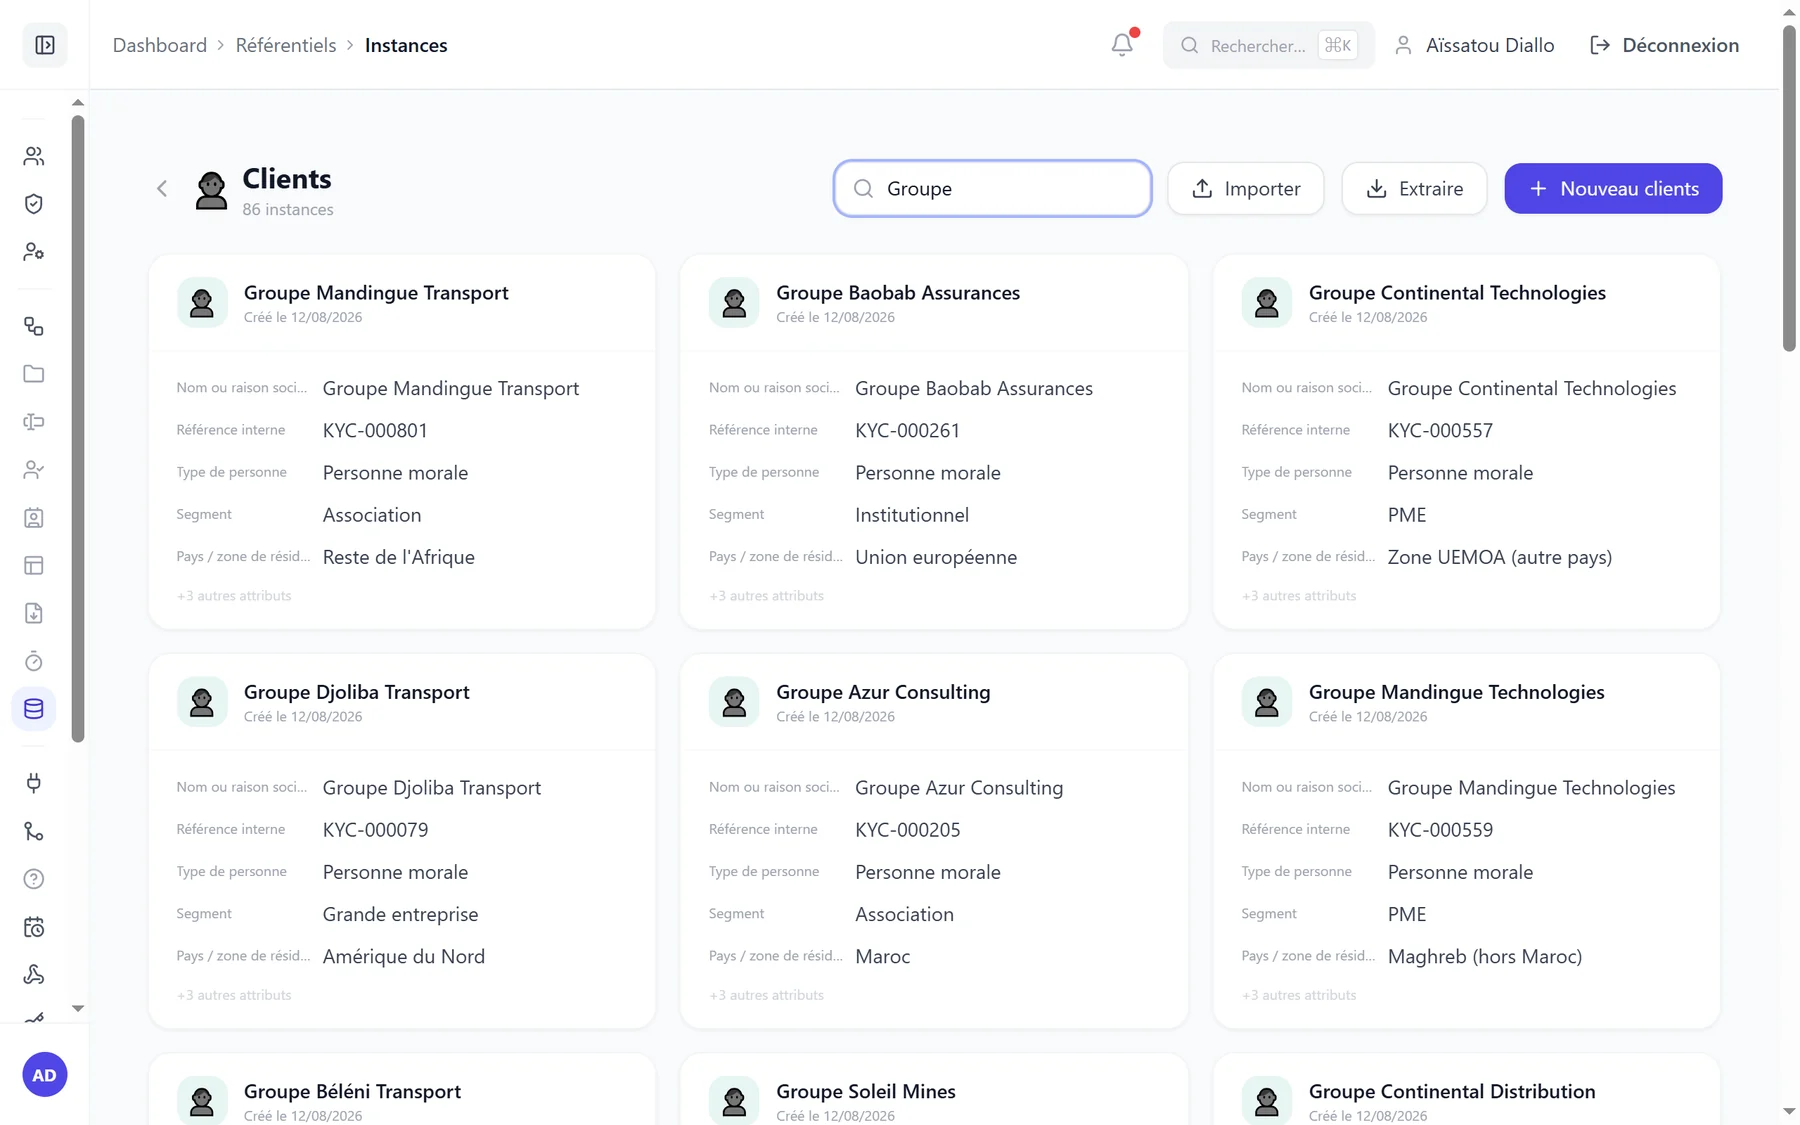Open the AD avatar badge
Viewport: 1800px width, 1125px height.
(x=45, y=1075)
